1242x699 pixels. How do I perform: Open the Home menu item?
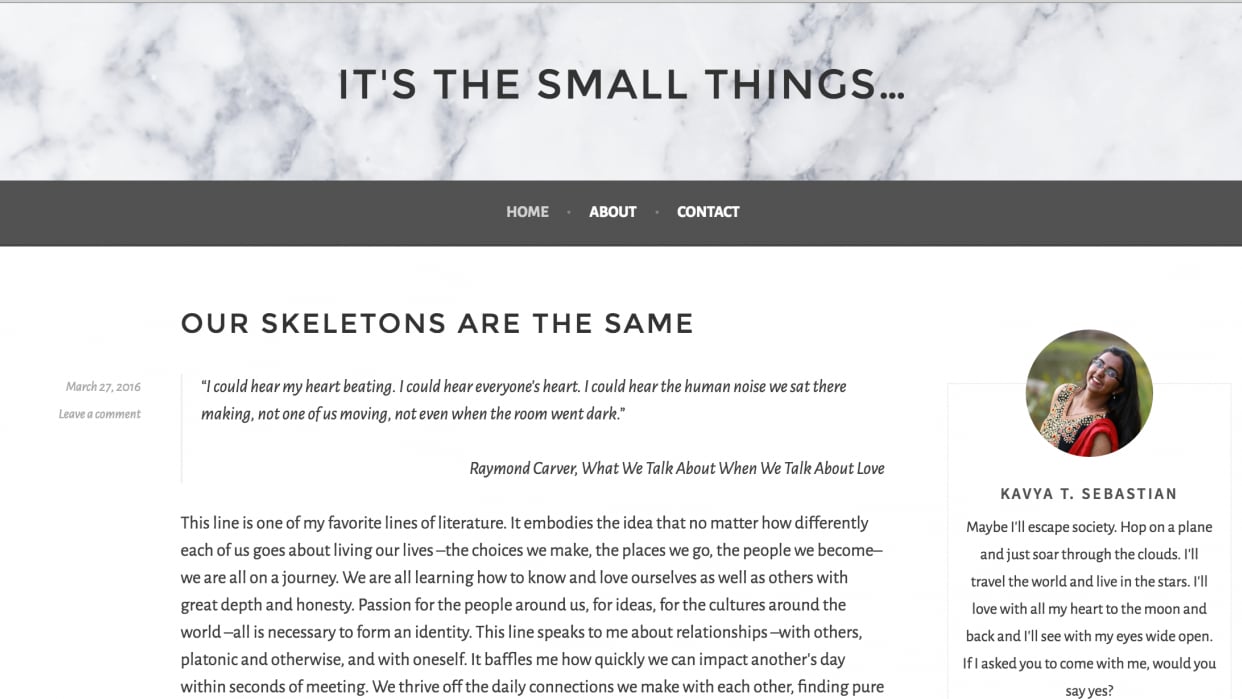[527, 212]
